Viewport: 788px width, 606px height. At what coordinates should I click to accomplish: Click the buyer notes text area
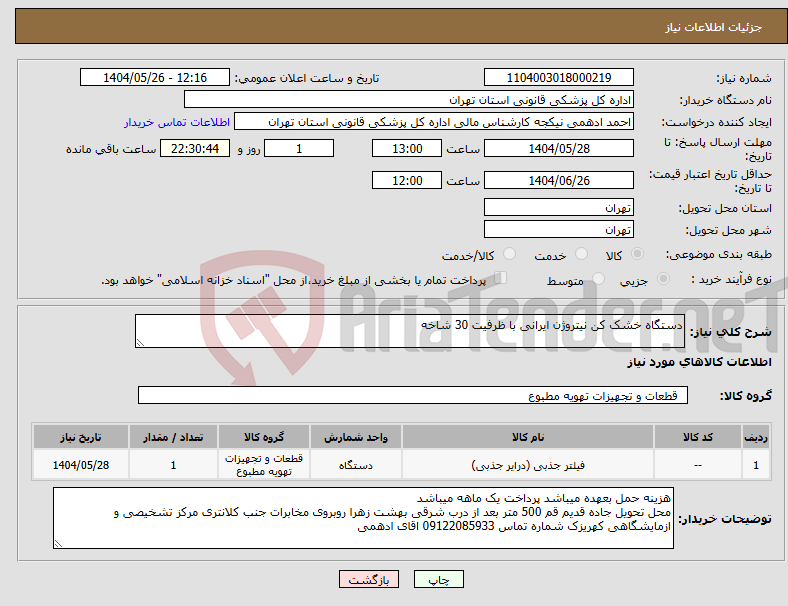[363, 518]
